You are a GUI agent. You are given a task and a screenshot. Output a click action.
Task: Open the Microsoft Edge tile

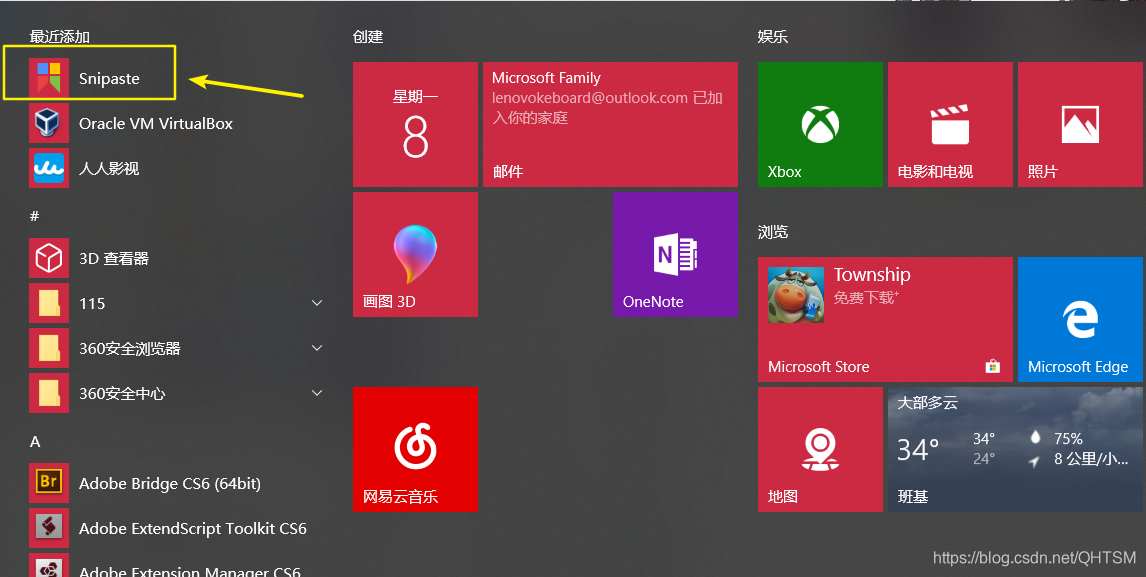tap(1080, 319)
